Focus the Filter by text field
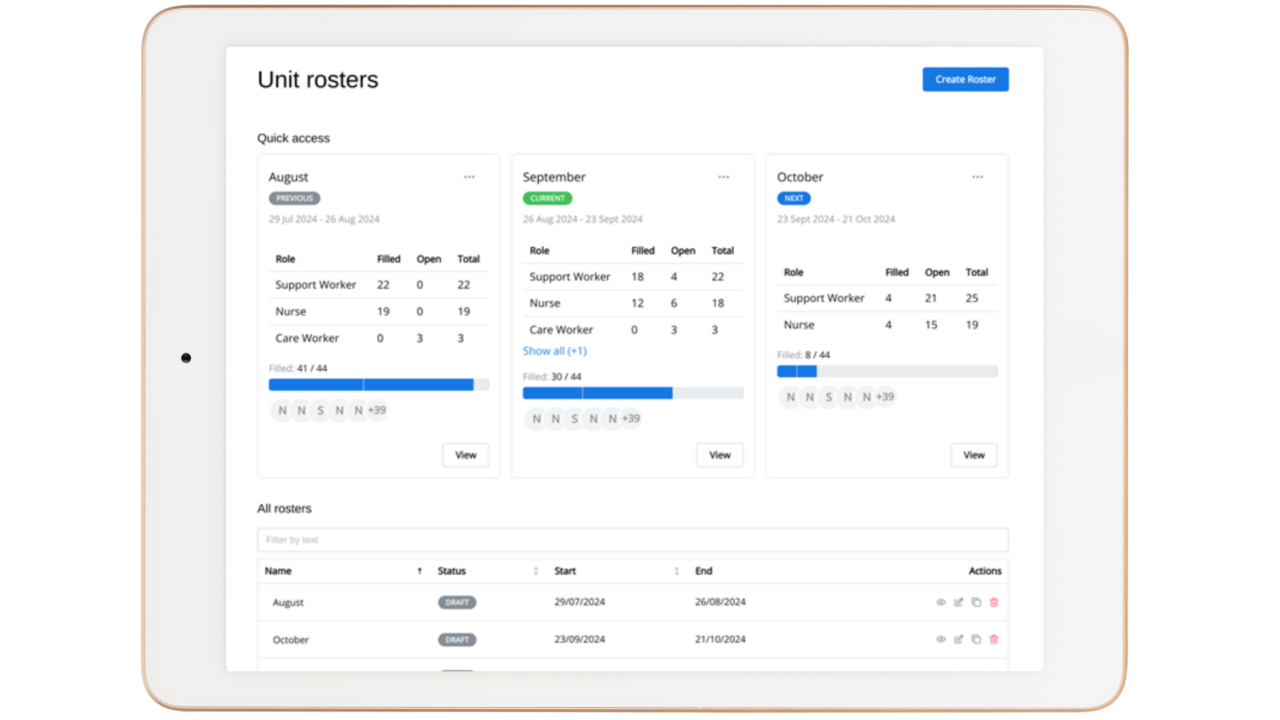Viewport: 1280px width, 720px height. coord(632,540)
